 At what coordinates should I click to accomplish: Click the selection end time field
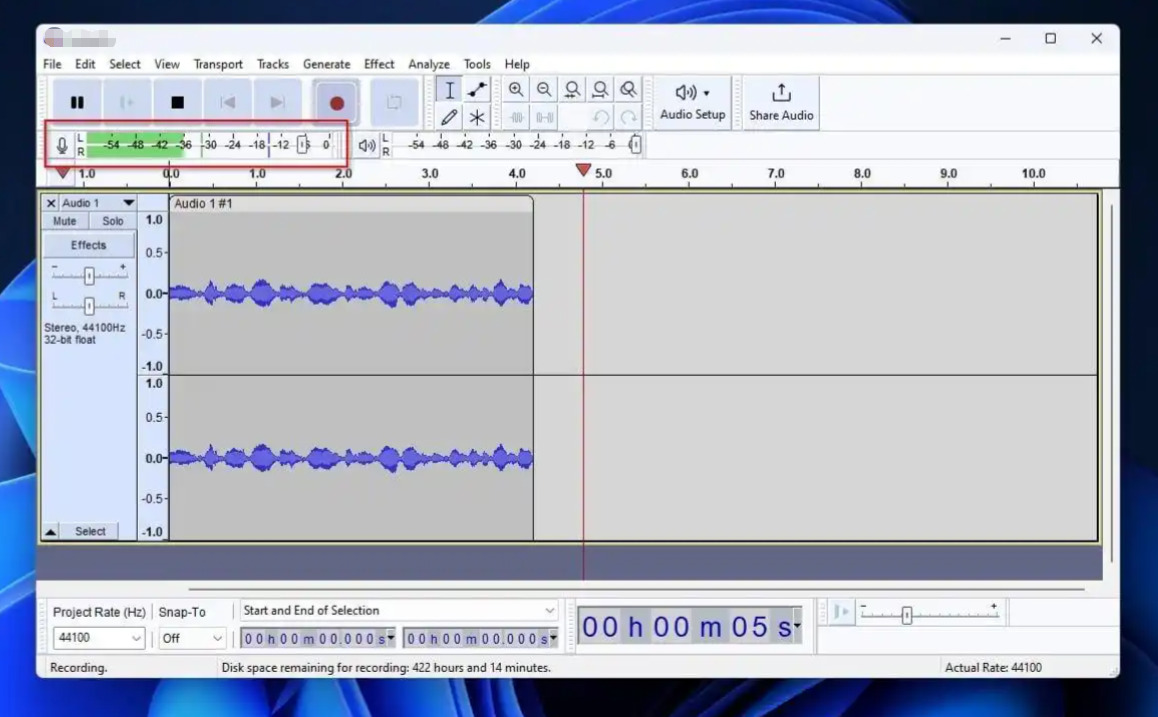coord(480,639)
